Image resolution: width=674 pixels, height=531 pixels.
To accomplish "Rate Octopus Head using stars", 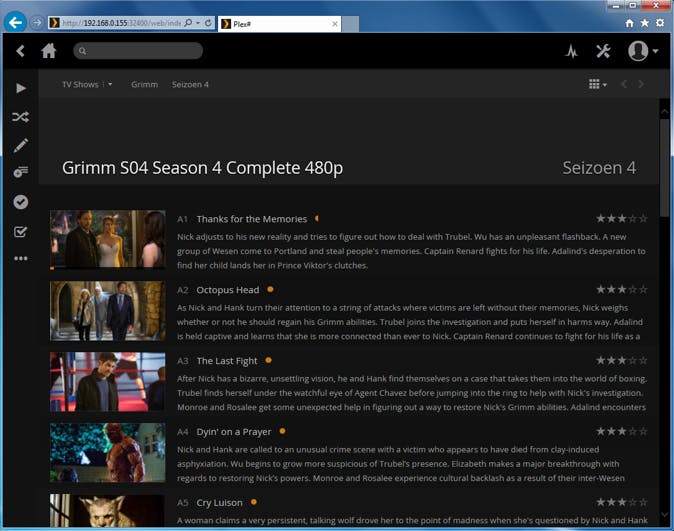I will pyautogui.click(x=622, y=289).
